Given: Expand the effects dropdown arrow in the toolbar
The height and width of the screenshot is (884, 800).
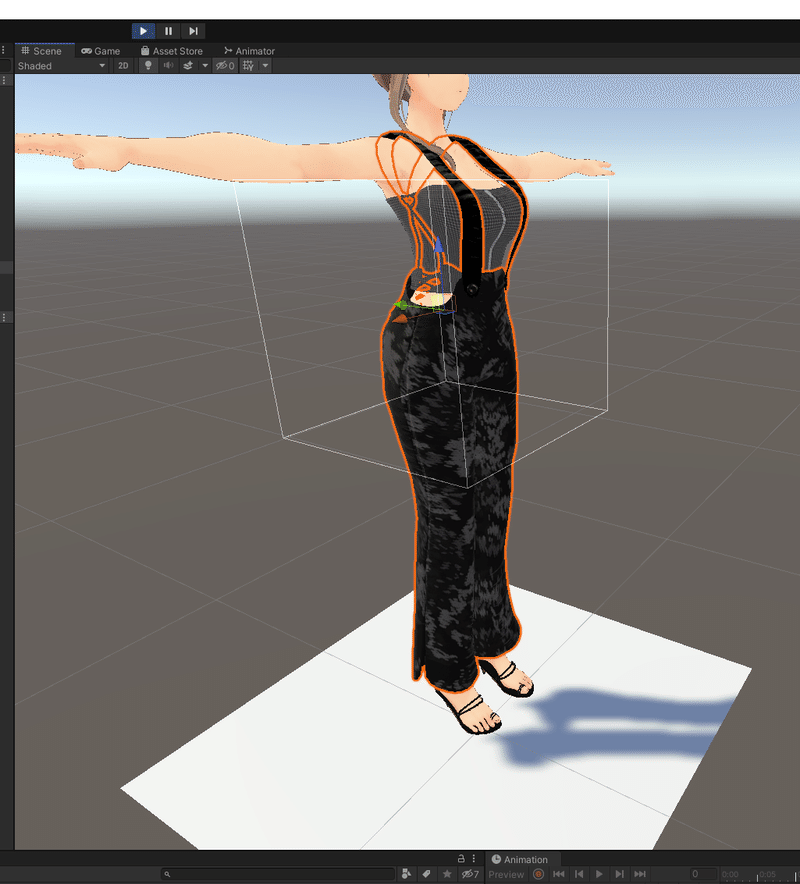Looking at the screenshot, I should coord(204,66).
